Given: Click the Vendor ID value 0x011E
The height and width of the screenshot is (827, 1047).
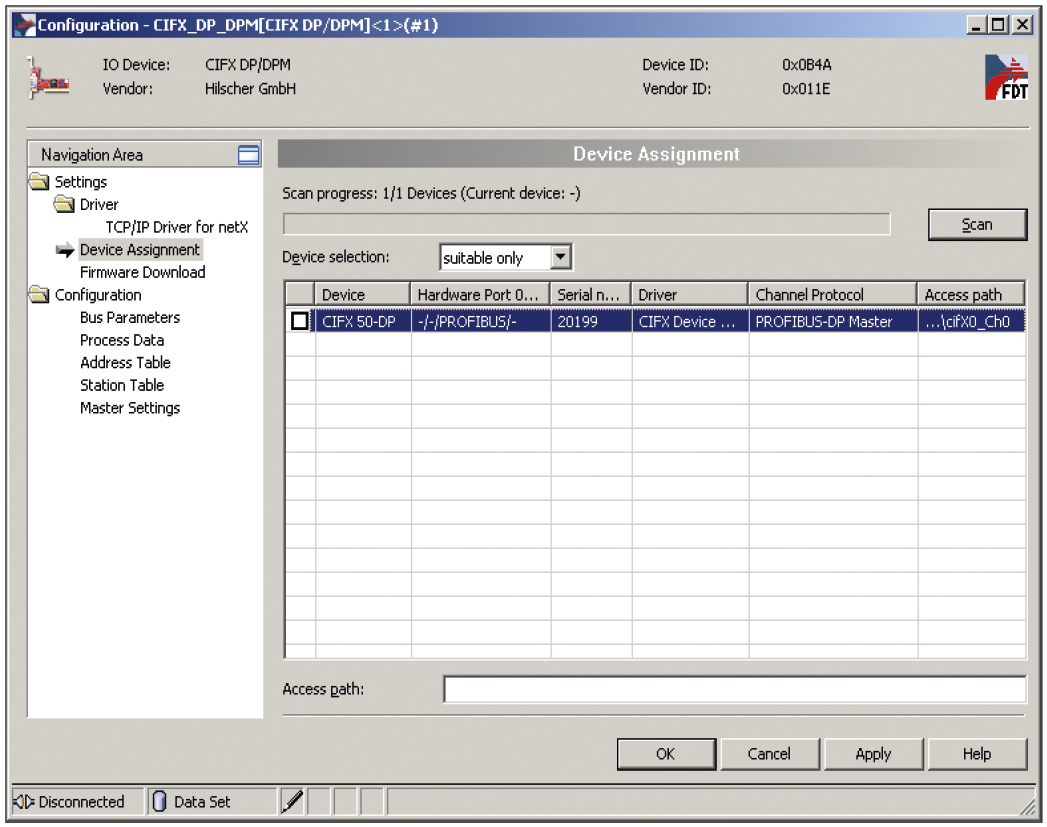Looking at the screenshot, I should 806,89.
